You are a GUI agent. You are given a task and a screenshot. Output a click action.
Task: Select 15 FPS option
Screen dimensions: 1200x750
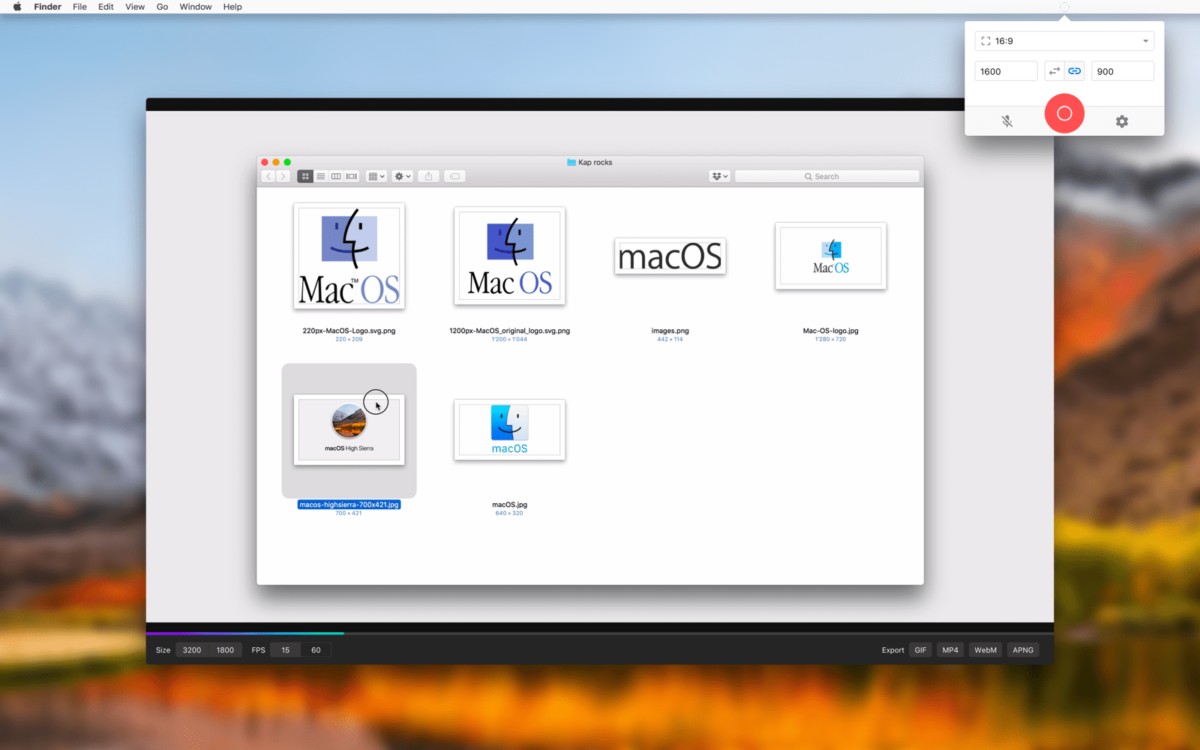[x=285, y=650]
